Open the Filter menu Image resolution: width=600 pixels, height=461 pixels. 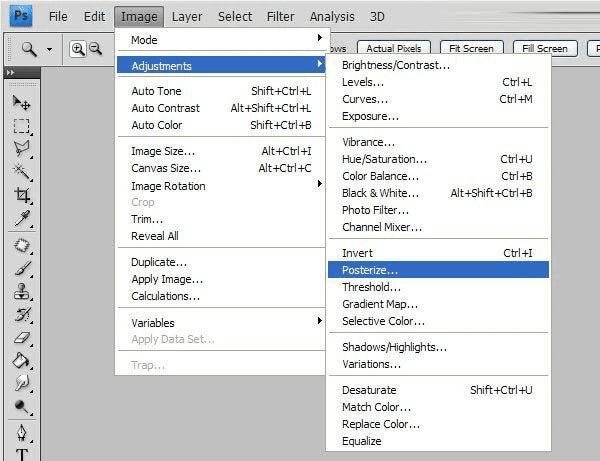[280, 16]
